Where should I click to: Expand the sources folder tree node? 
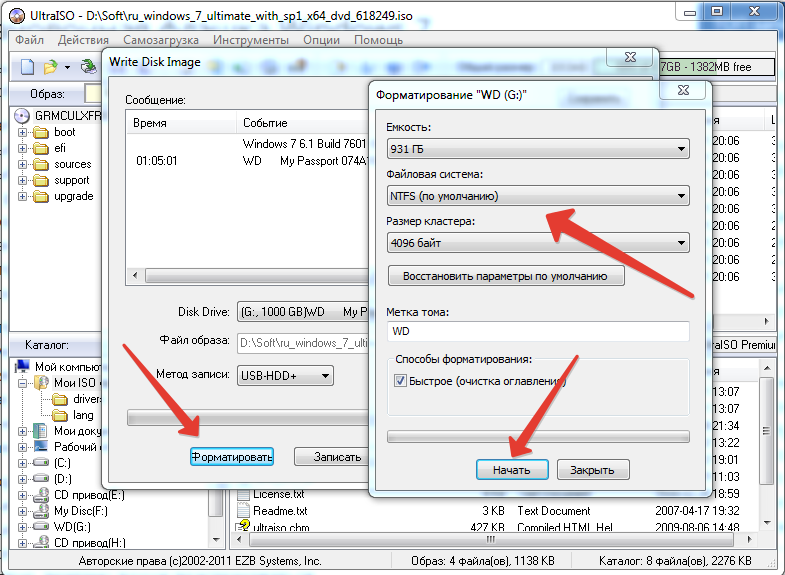(22, 165)
